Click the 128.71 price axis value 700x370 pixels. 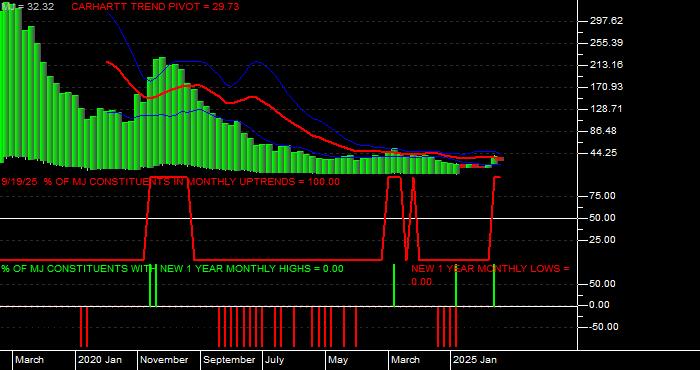[606, 109]
